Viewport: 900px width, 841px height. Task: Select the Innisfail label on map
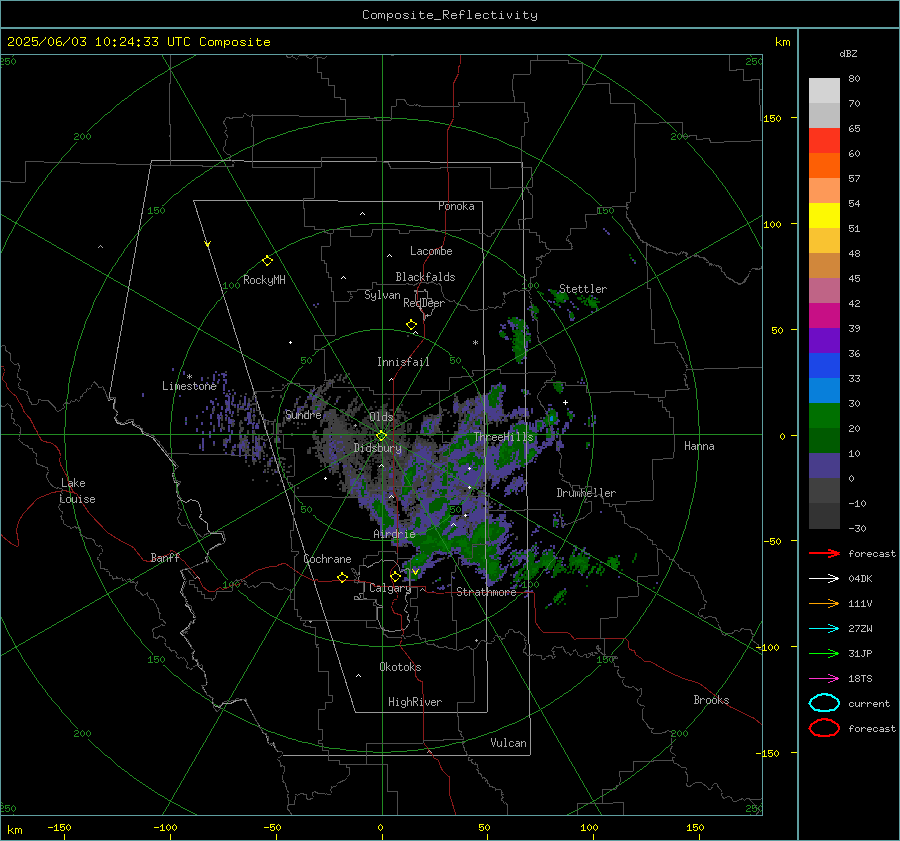(403, 362)
